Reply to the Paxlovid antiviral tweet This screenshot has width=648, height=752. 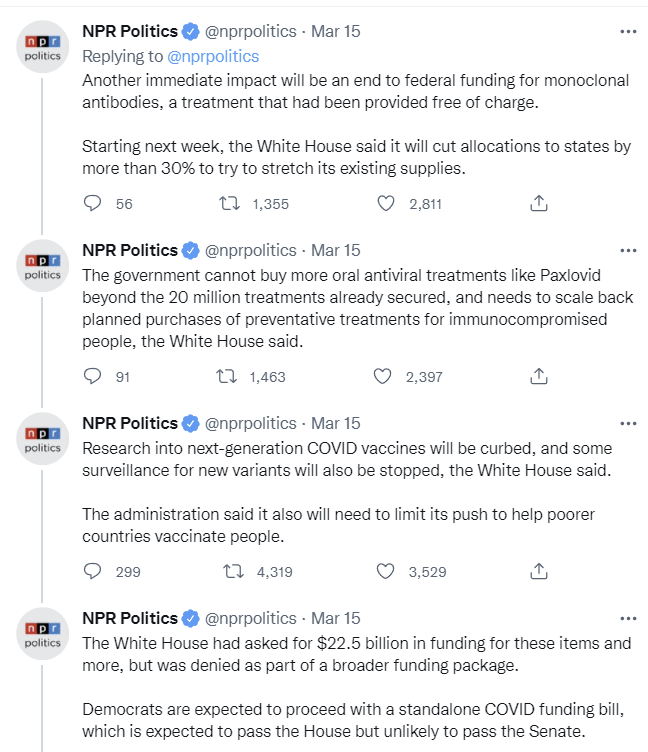[x=93, y=377]
